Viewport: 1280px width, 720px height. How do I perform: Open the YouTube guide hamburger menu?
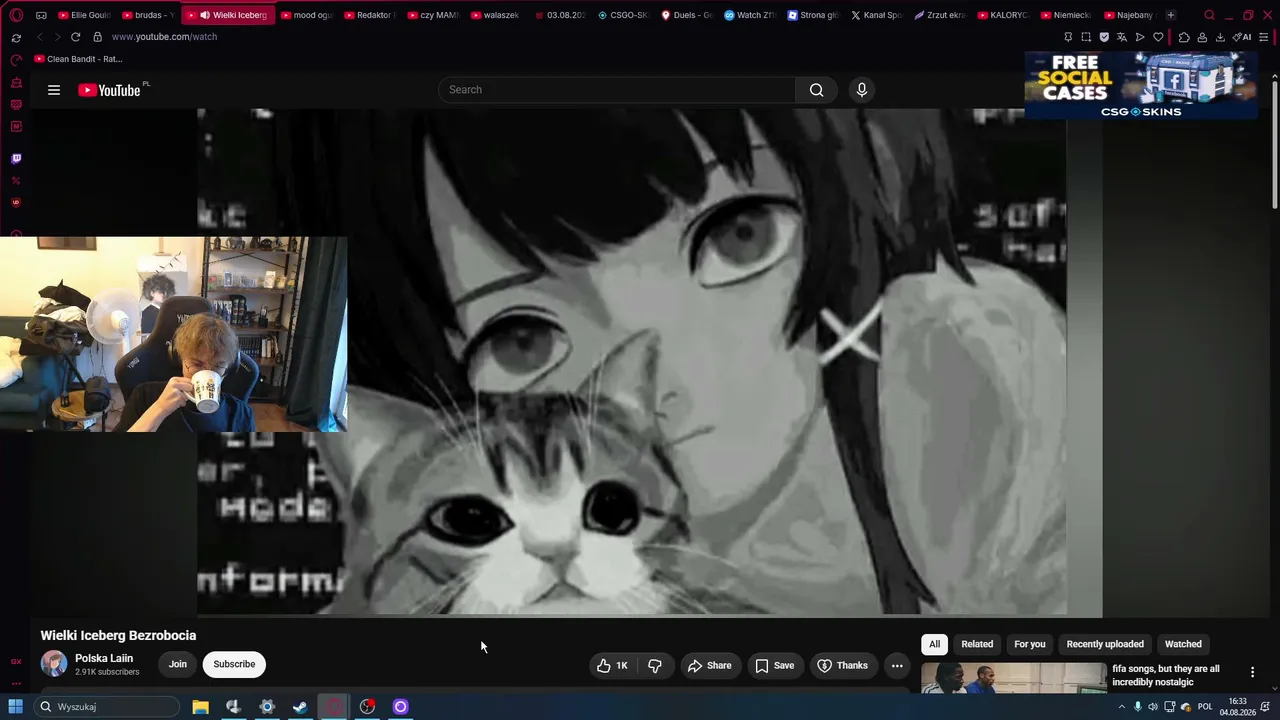click(x=54, y=90)
